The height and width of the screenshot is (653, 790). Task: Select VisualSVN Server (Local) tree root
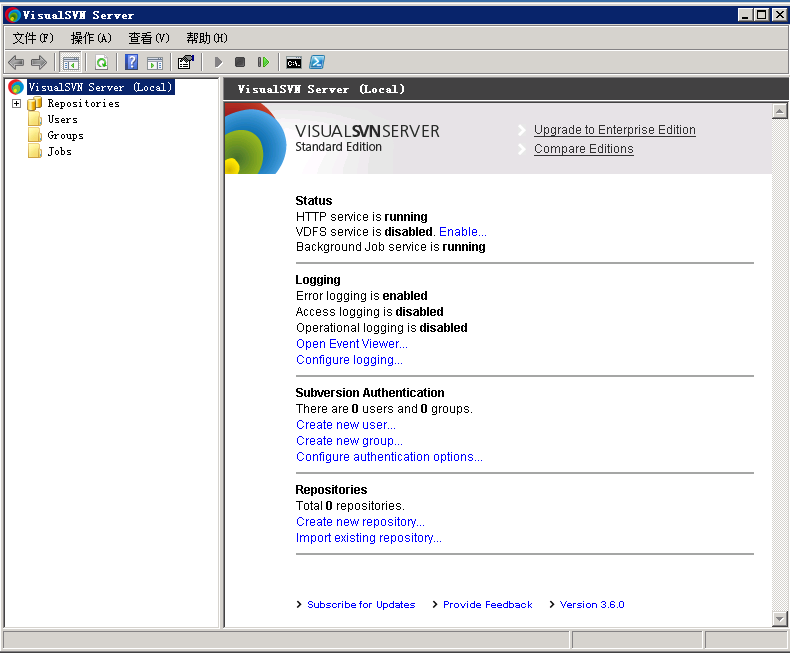pos(100,87)
